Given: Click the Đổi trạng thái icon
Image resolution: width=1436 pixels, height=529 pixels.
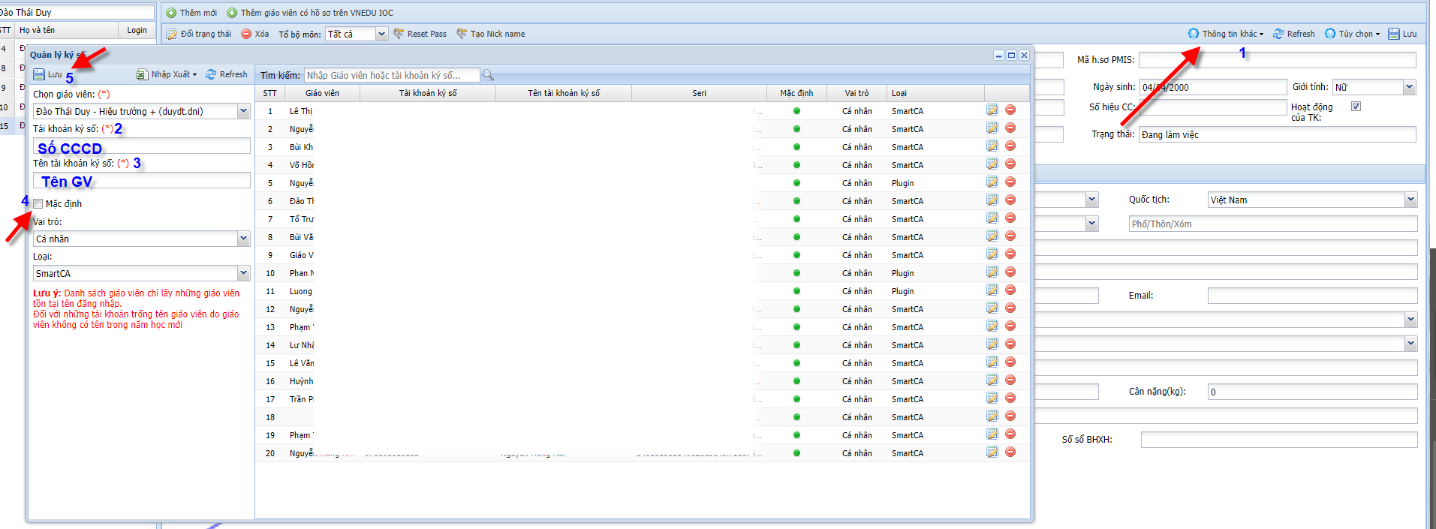Looking at the screenshot, I should [172, 34].
